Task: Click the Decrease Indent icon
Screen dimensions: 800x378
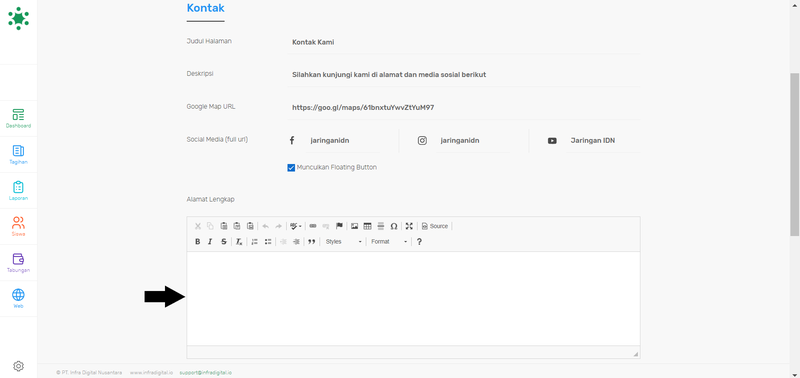Action: (284, 242)
